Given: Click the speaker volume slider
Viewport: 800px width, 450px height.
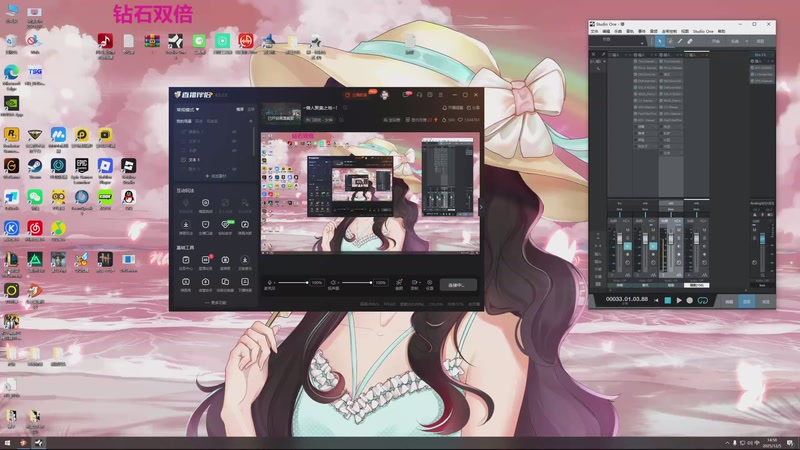Looking at the screenshot, I should click(357, 283).
